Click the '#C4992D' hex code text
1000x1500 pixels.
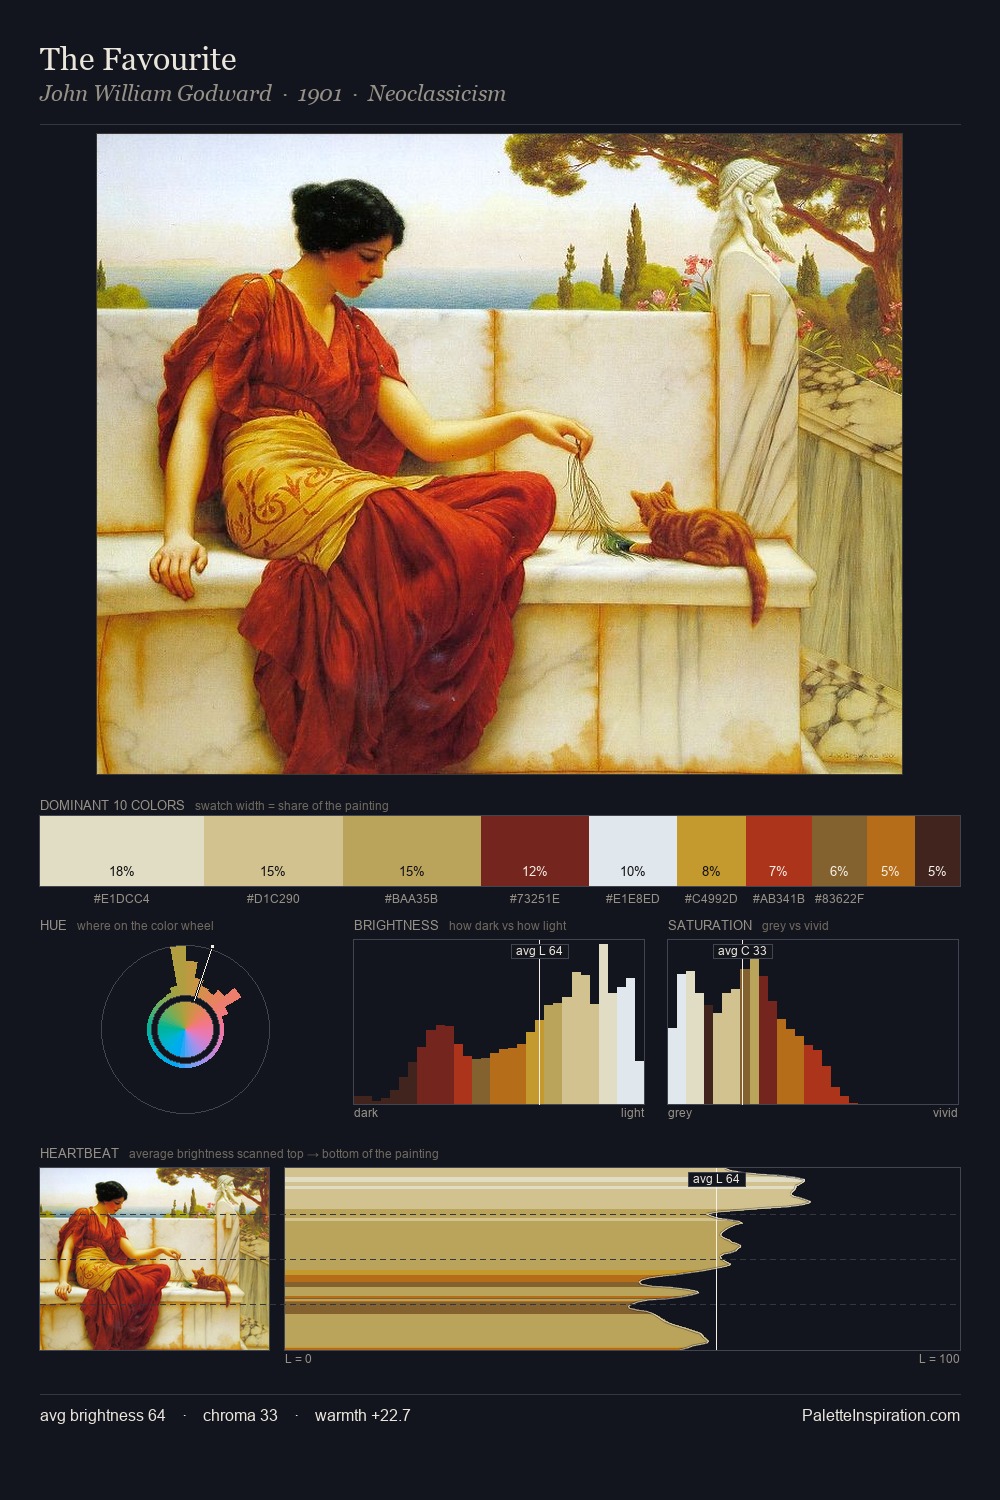[711, 899]
